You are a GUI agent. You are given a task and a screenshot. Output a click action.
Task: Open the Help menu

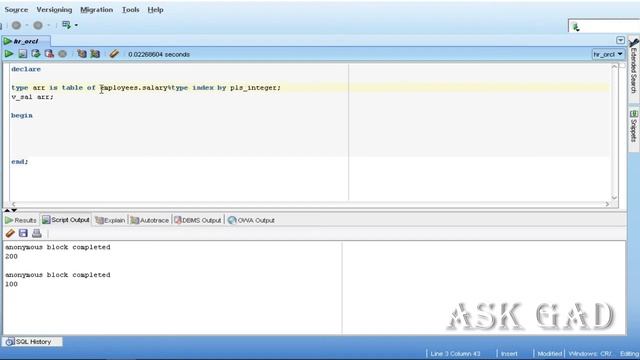point(156,9)
